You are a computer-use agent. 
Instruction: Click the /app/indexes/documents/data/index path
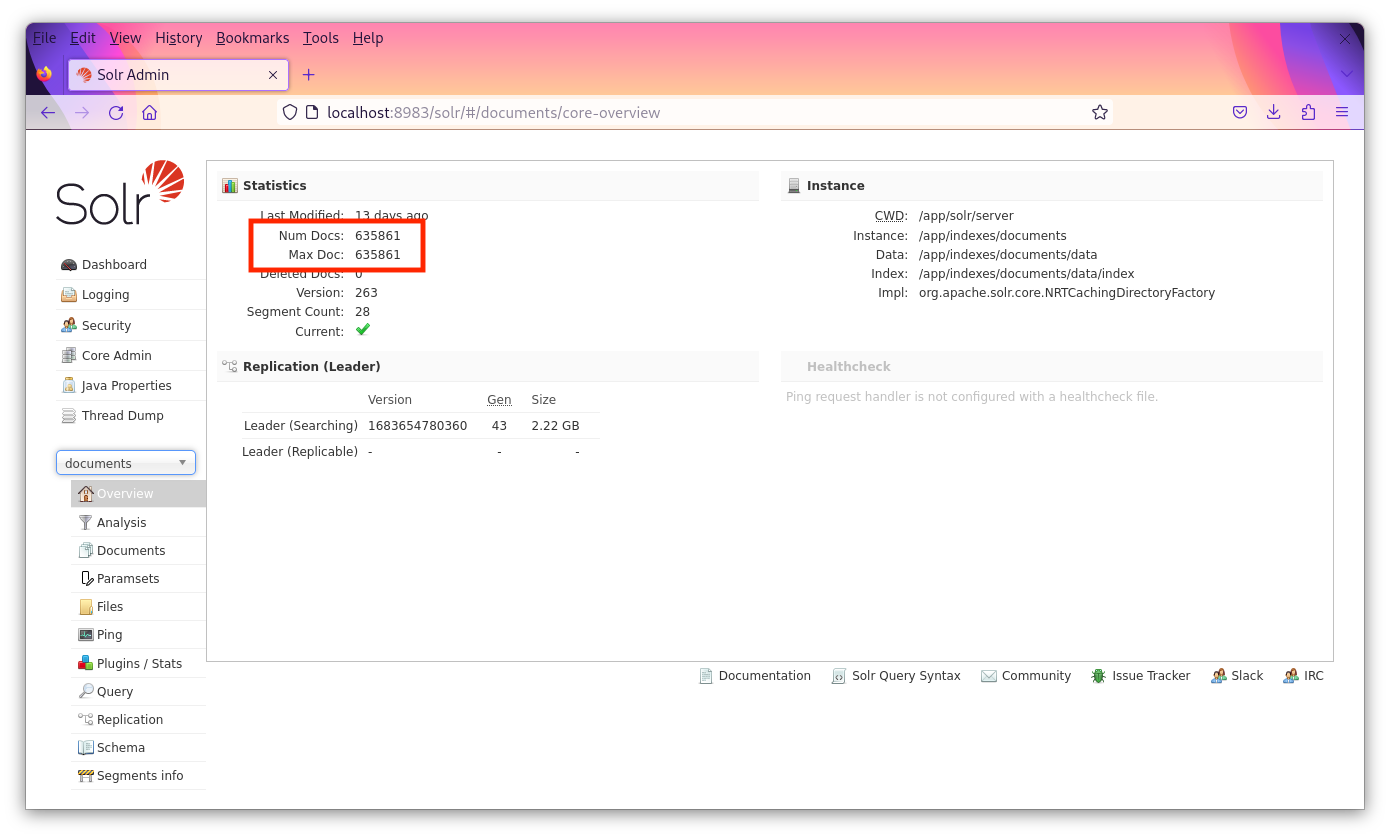[x=1027, y=274]
